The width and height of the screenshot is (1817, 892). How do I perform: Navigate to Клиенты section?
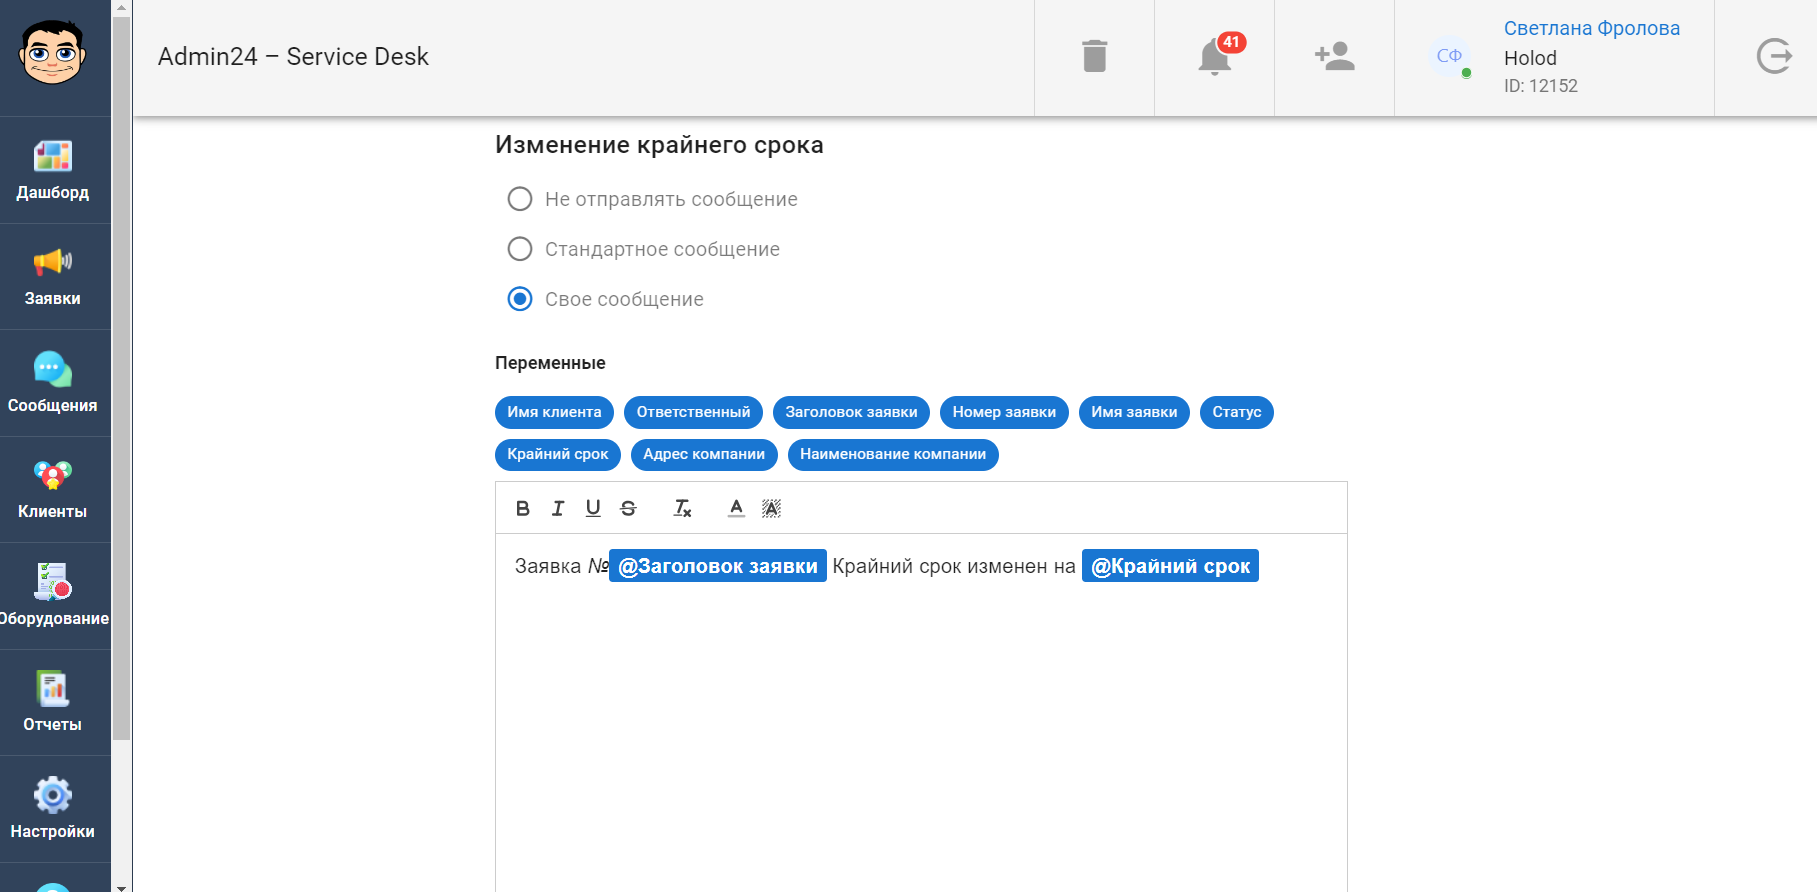[x=55, y=490]
